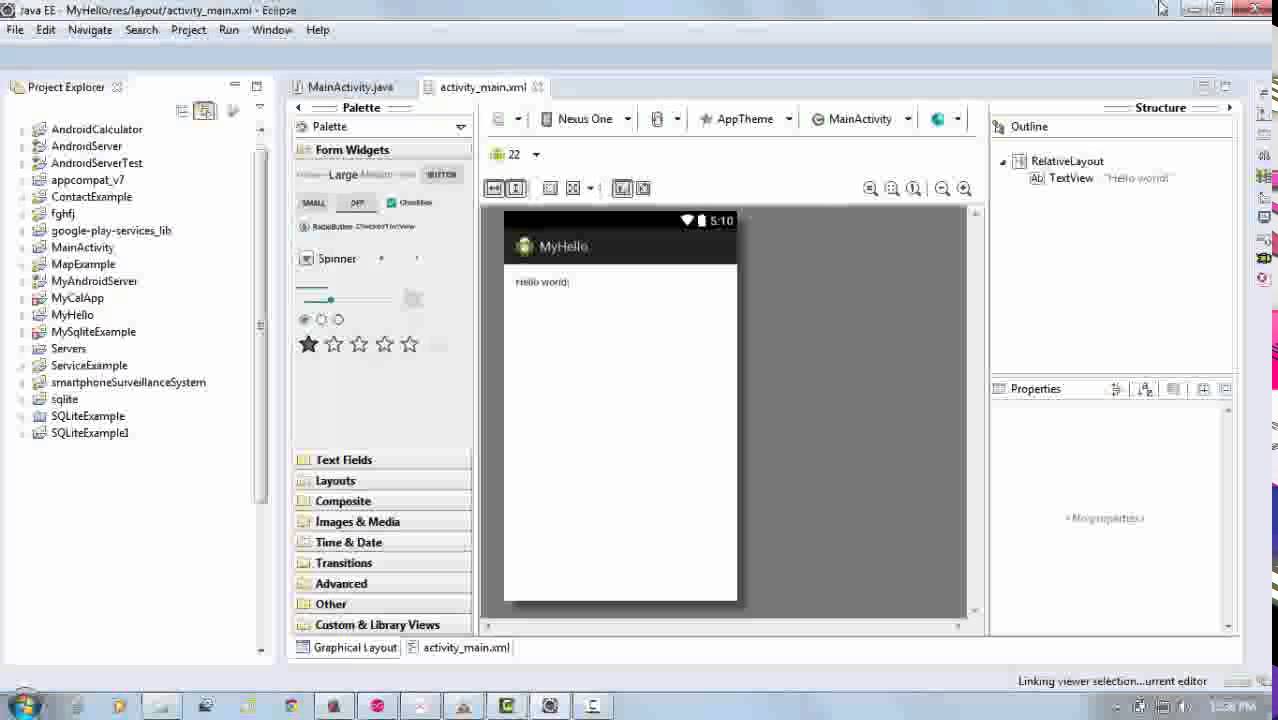Toggle Link with Editor in Project Explorer

205,112
